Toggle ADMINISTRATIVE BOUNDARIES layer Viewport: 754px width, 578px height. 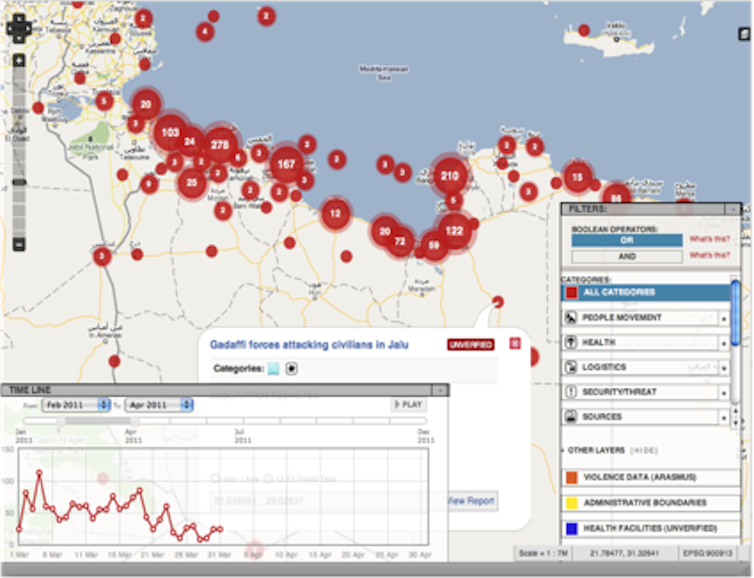tap(651, 503)
